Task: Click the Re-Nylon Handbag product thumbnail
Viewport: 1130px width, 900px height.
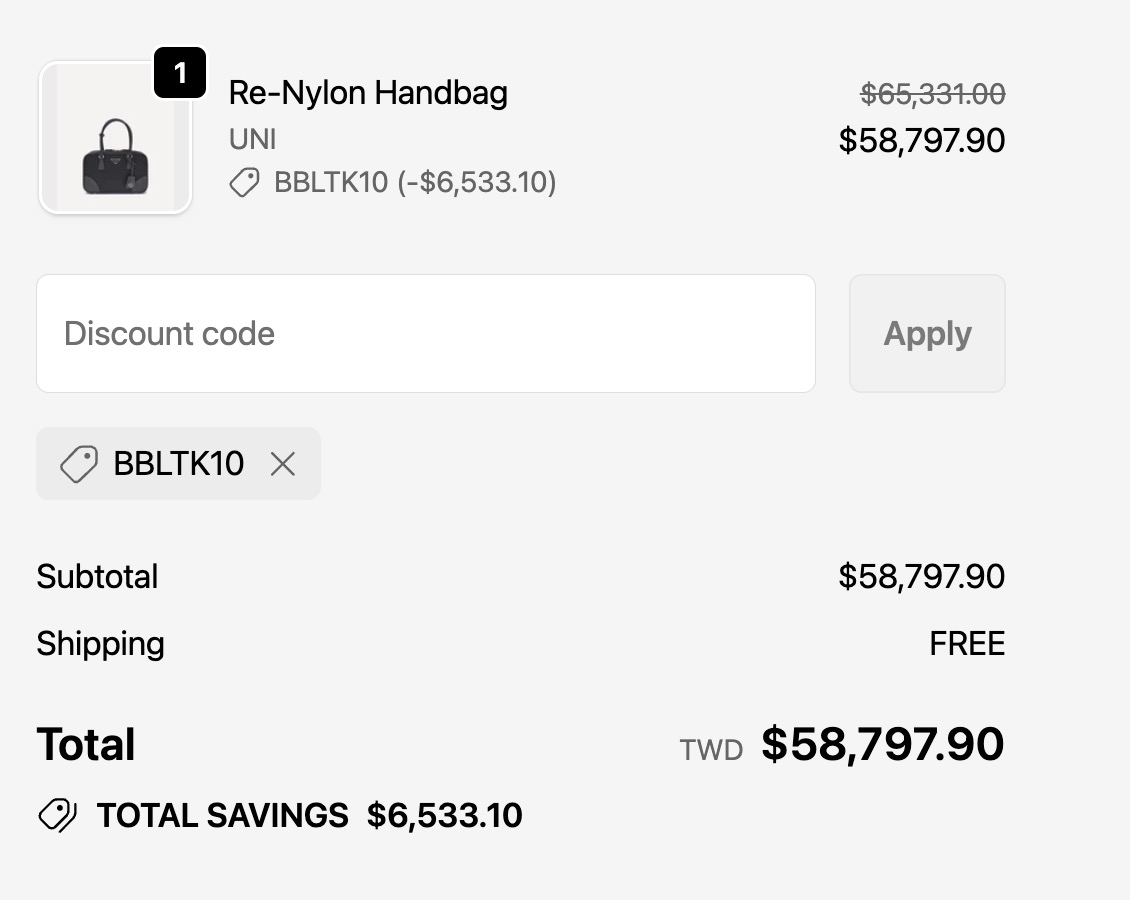Action: (x=115, y=140)
